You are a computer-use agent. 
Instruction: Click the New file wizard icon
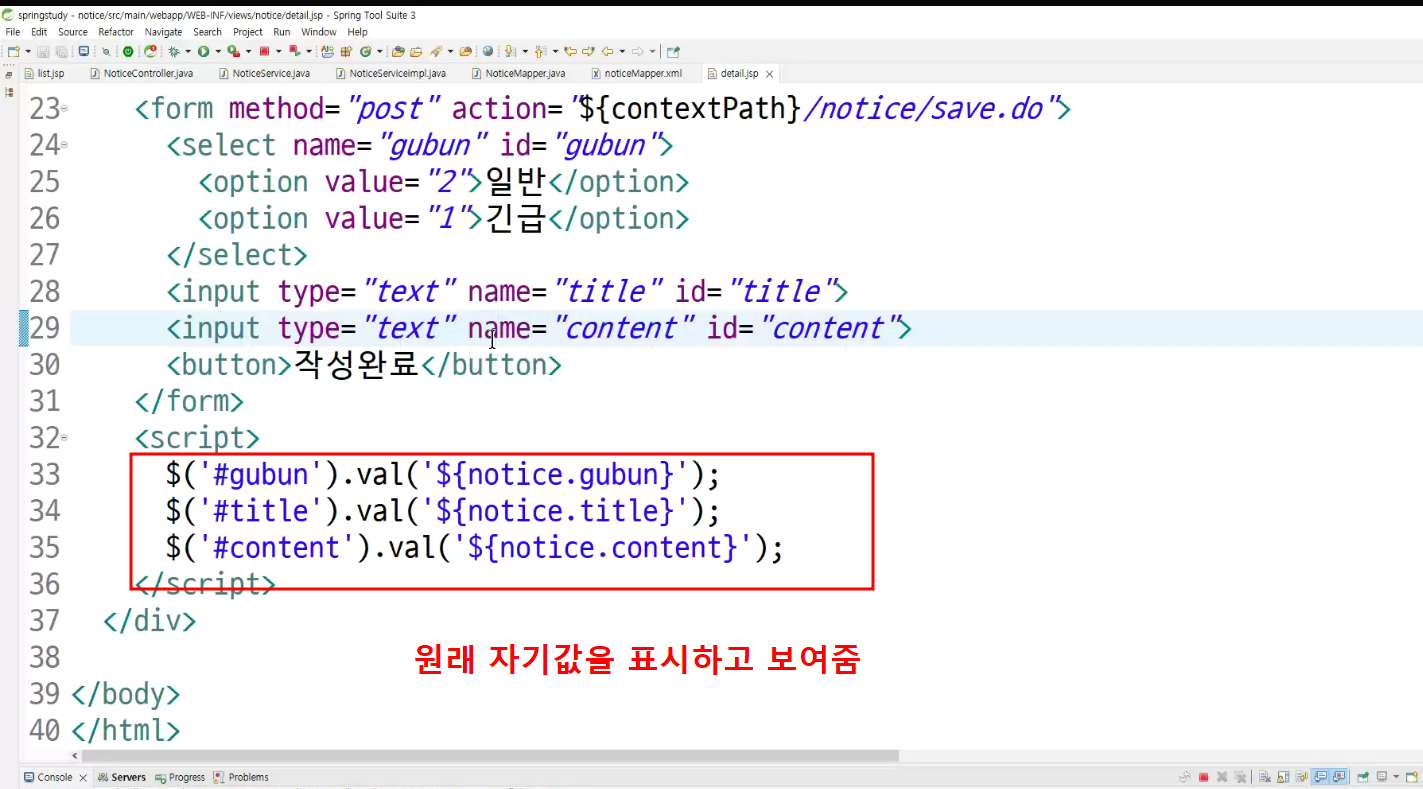point(13,51)
